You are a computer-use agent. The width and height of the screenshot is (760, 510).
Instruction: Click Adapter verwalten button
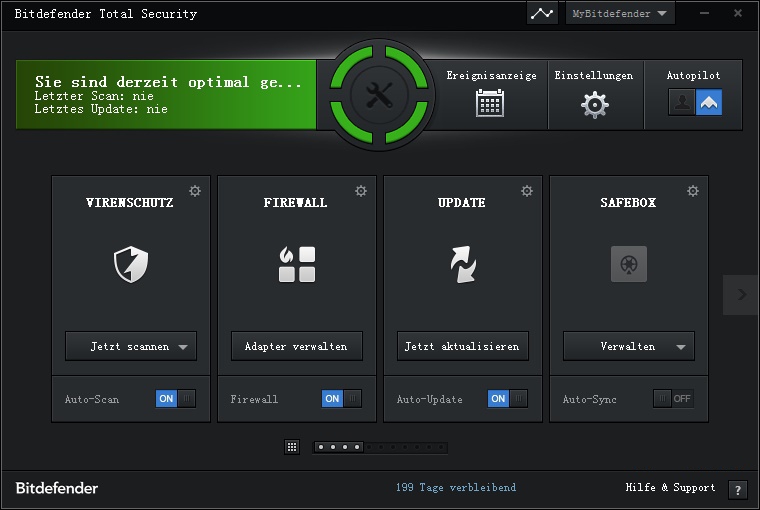point(297,346)
